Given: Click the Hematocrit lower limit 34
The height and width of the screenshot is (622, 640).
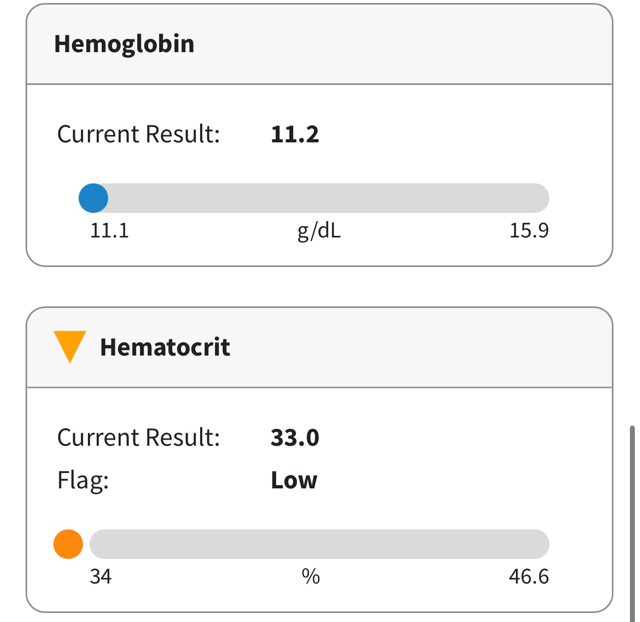Looking at the screenshot, I should click(x=100, y=577).
